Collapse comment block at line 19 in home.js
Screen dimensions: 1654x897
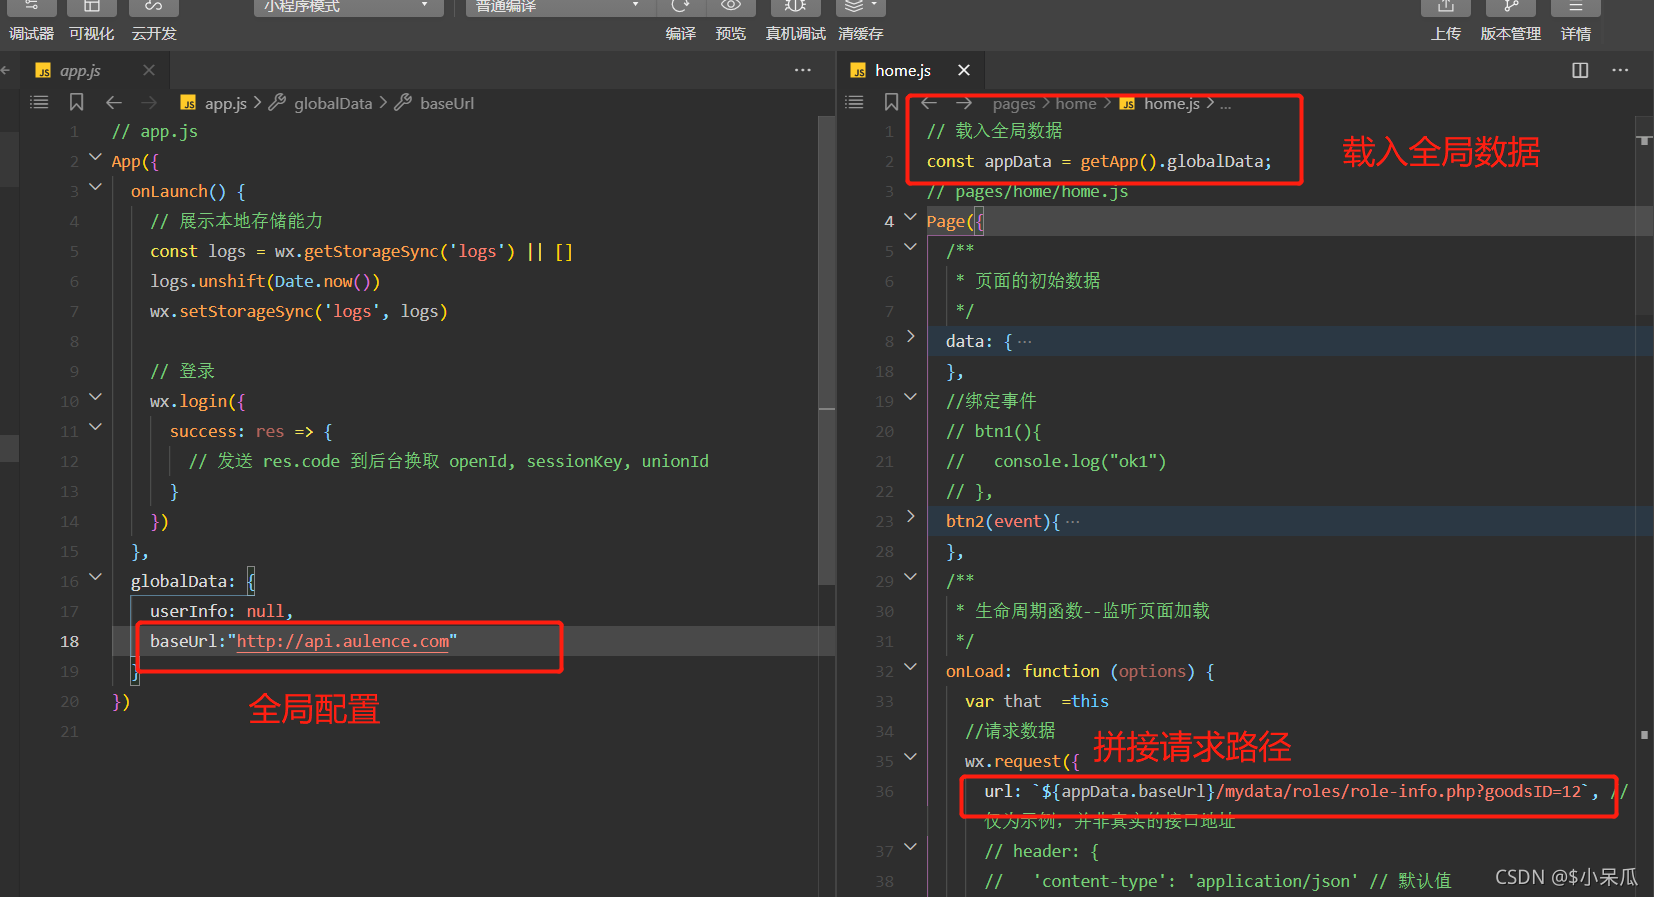click(x=910, y=397)
